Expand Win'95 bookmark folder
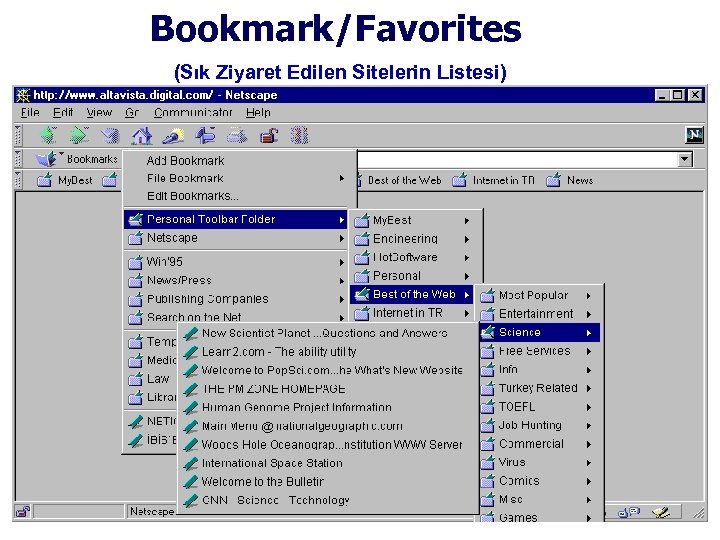This screenshot has height=540, width=720. click(236, 262)
